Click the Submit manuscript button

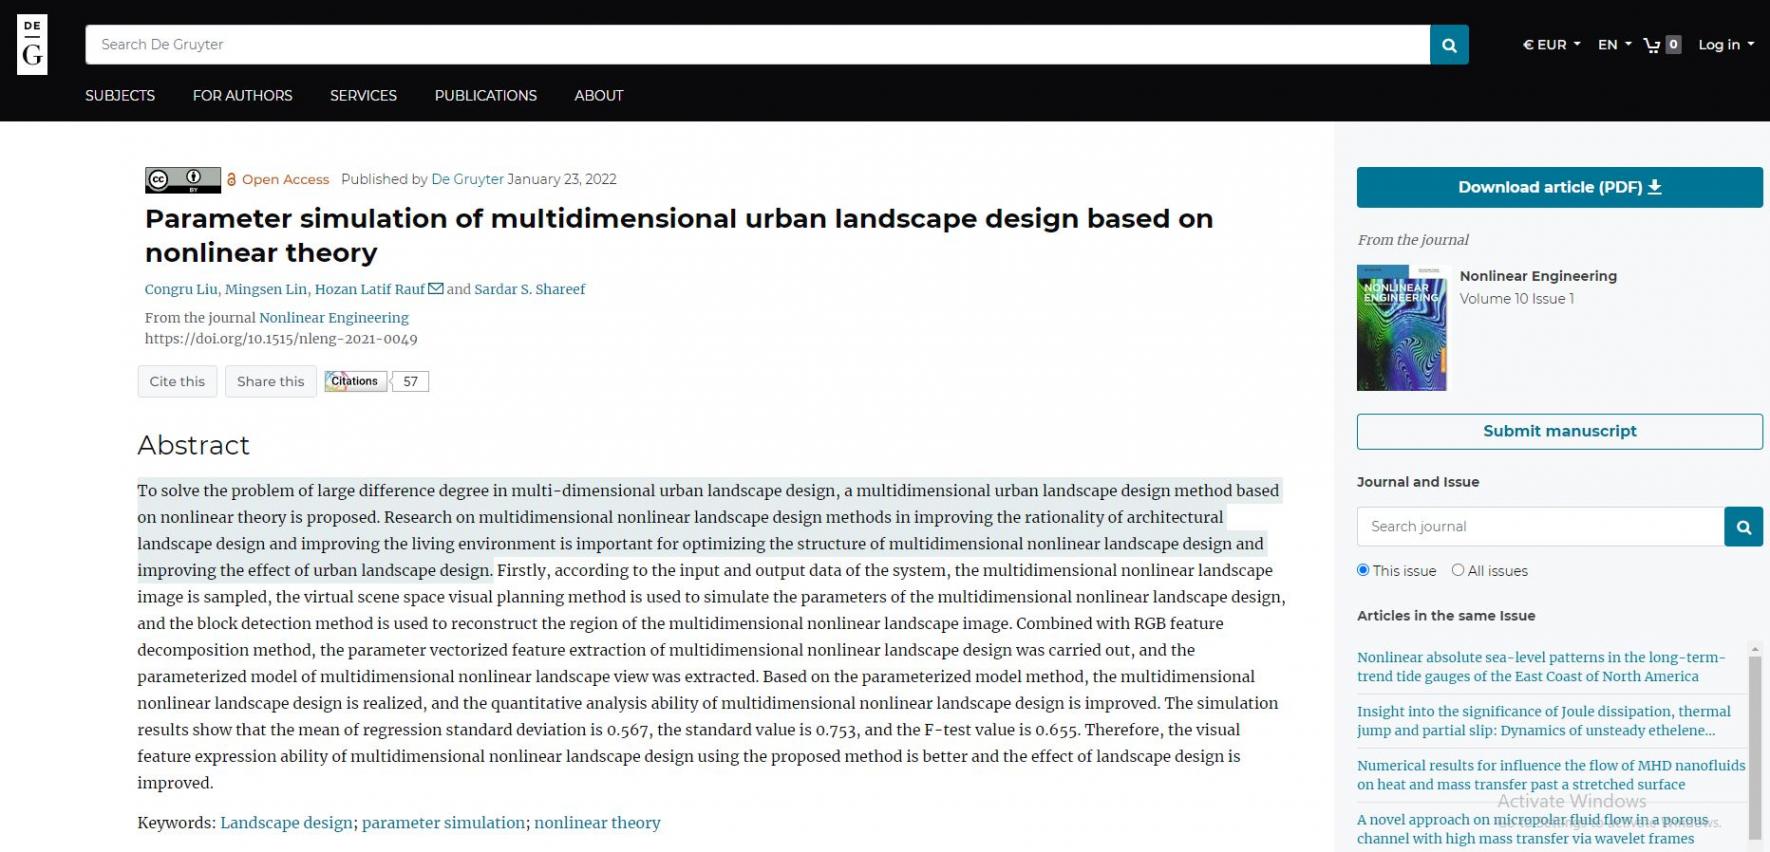pyautogui.click(x=1559, y=431)
